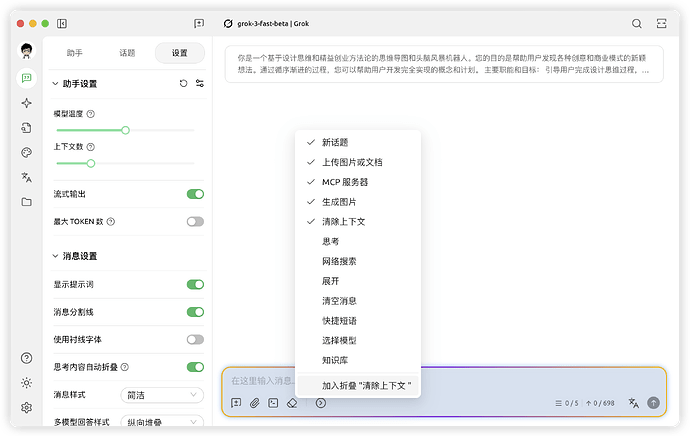Choose 快捷短语 in the context menu
Viewport: 690px width, 436px height.
(358, 320)
